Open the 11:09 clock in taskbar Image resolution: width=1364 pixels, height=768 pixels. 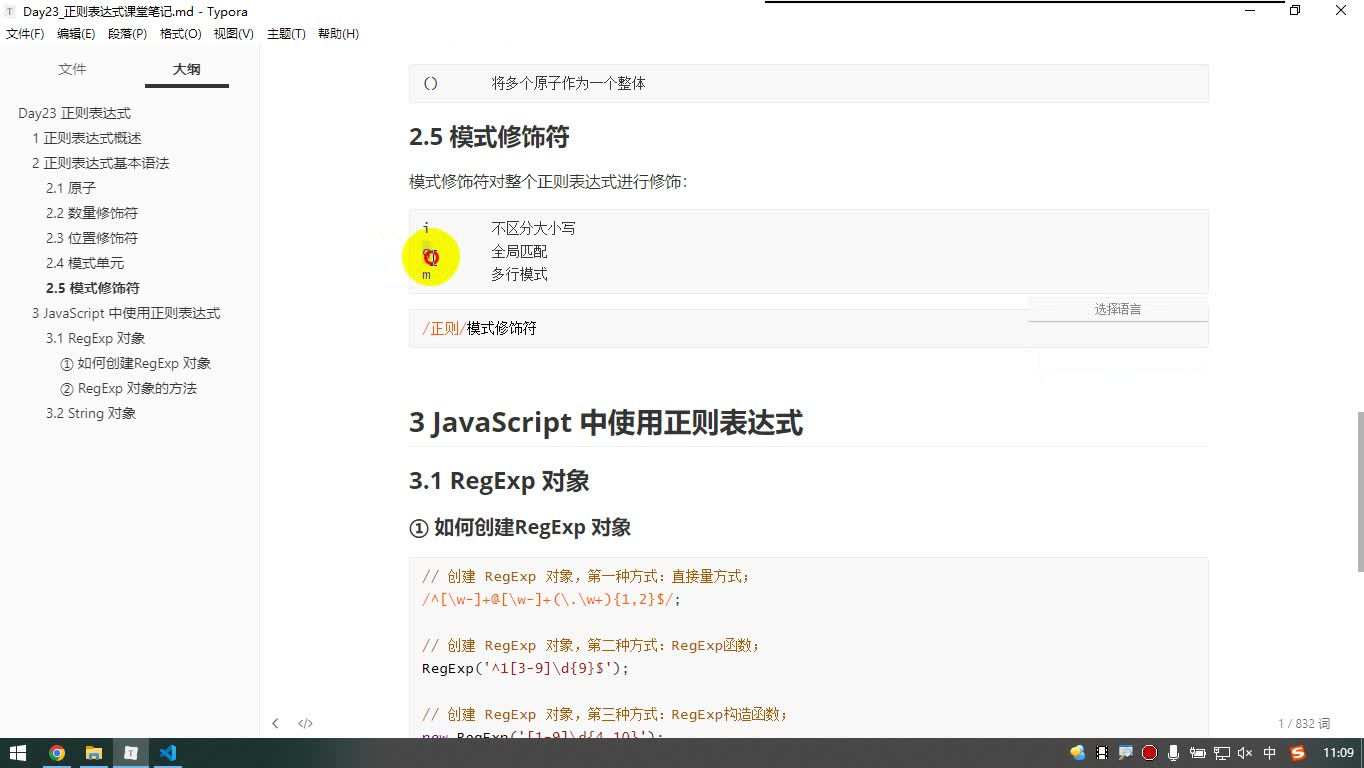click(x=1338, y=753)
